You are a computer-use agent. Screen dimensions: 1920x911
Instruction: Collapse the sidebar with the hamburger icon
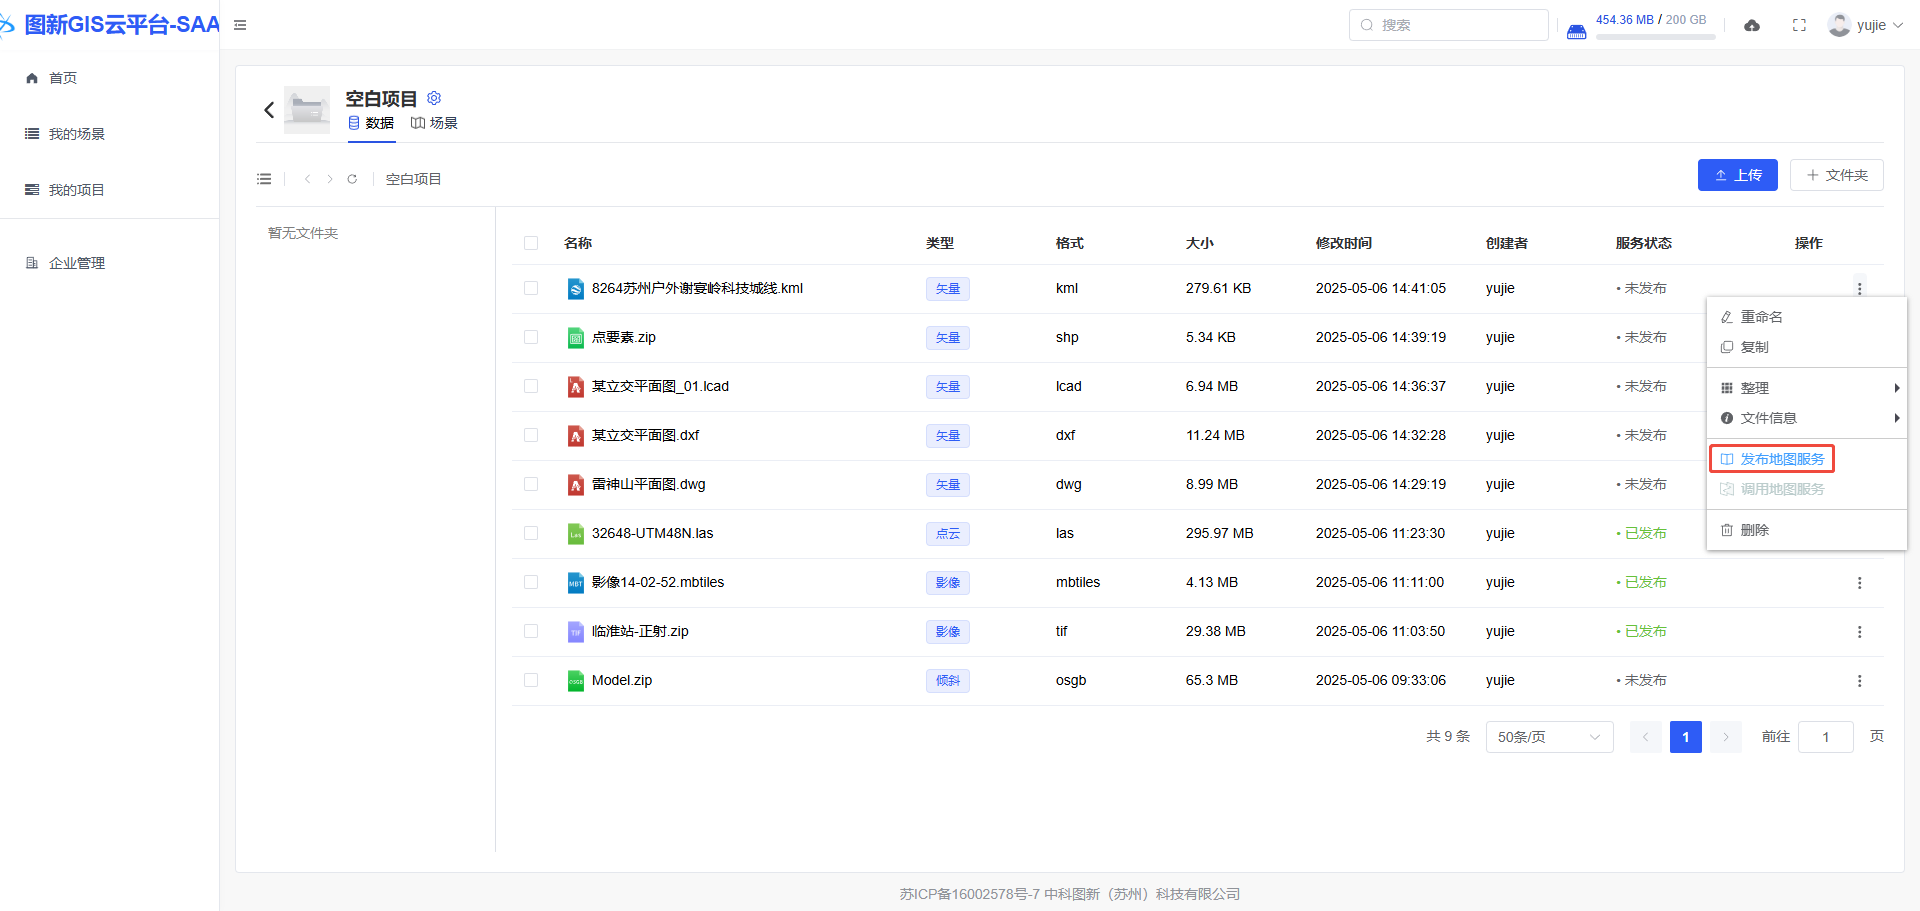point(240,25)
